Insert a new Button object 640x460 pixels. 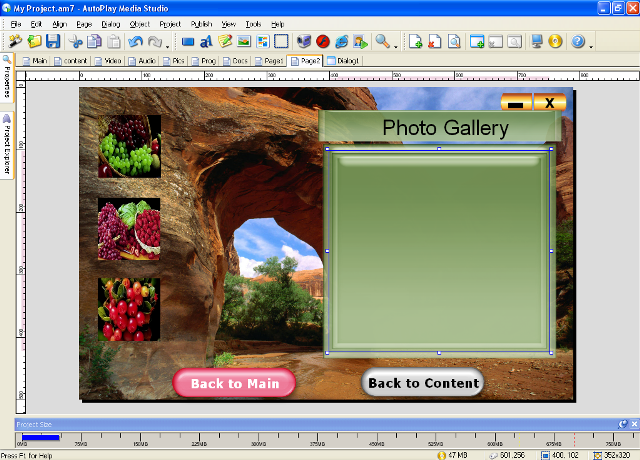[x=188, y=42]
